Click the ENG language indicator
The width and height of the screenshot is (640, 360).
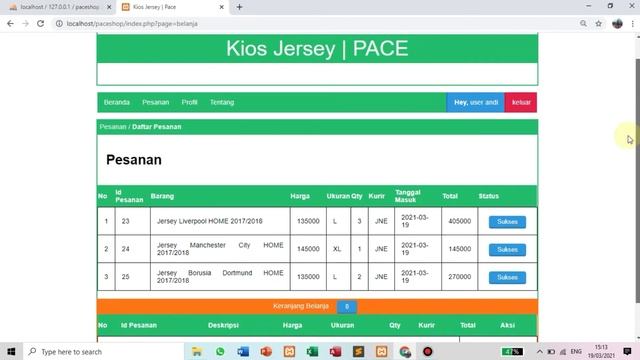click(576, 351)
